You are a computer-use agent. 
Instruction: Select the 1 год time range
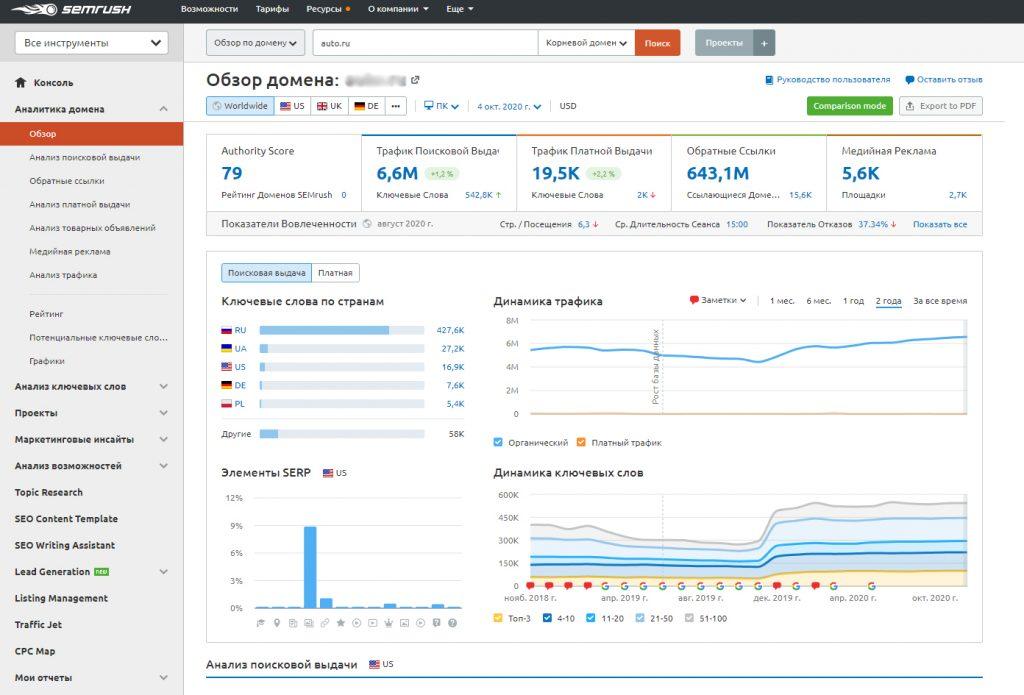point(853,300)
